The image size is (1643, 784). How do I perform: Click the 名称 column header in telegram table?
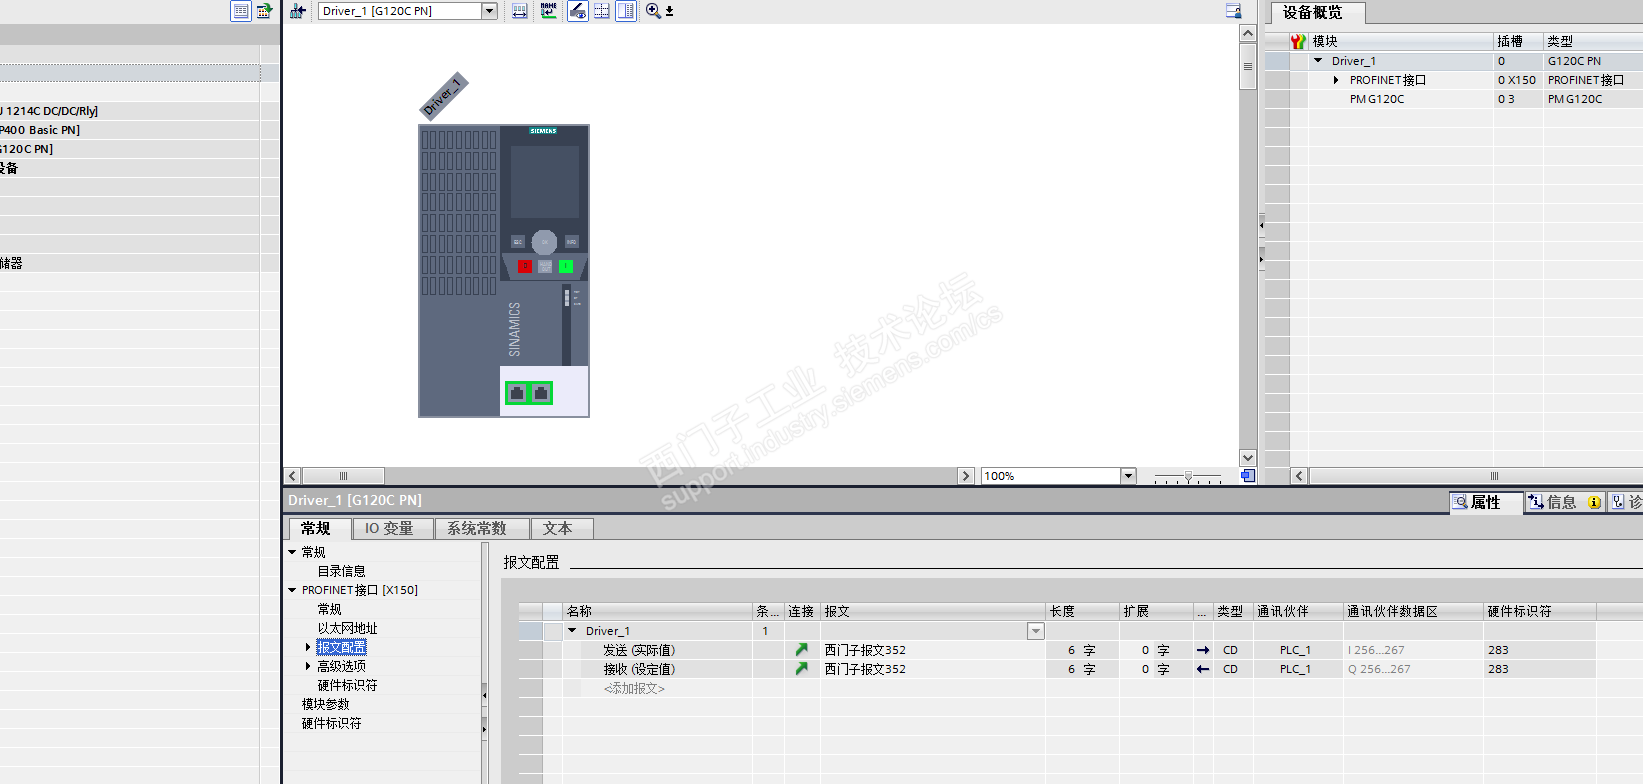click(658, 611)
